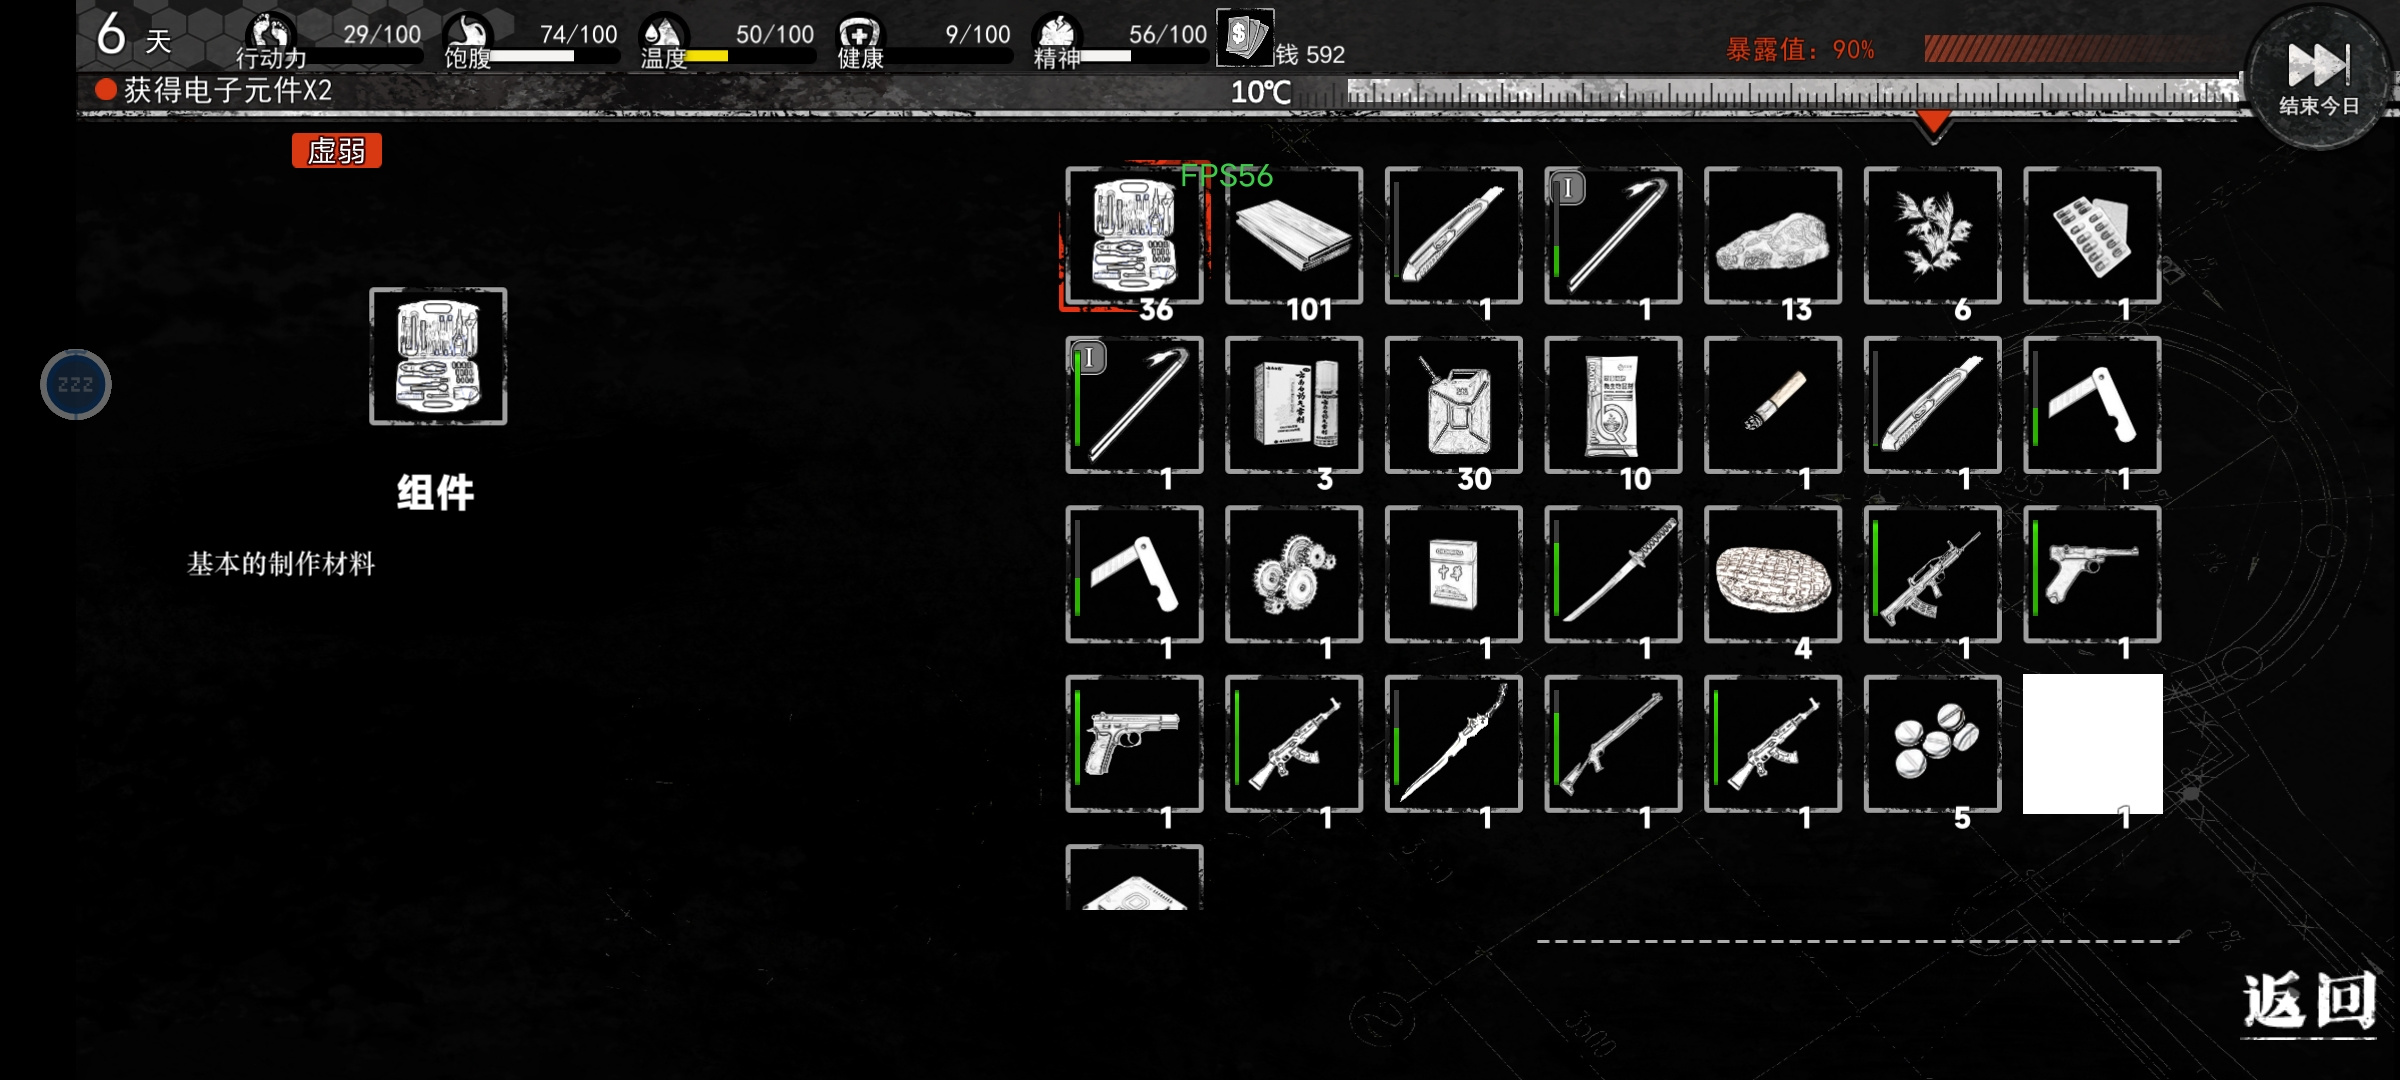Select the crowbar beside the medicine box
The width and height of the screenshot is (2400, 1080).
(1134, 405)
